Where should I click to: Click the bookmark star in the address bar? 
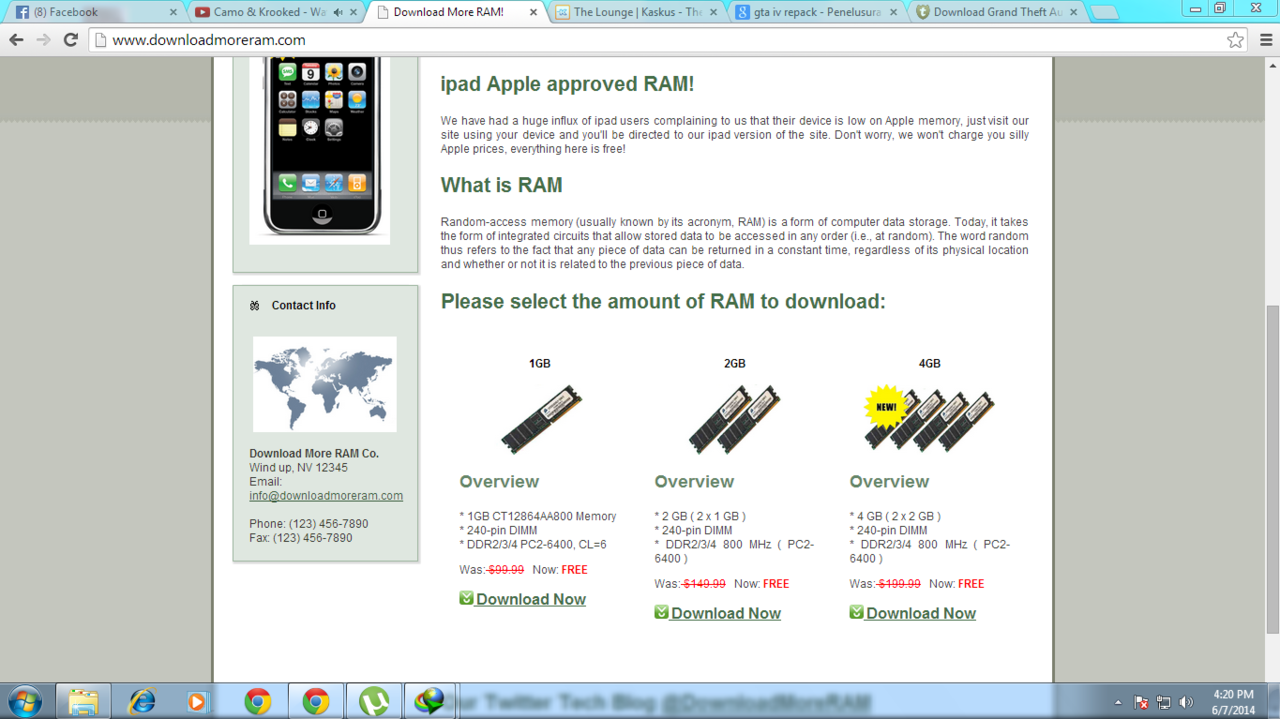[x=1235, y=41]
